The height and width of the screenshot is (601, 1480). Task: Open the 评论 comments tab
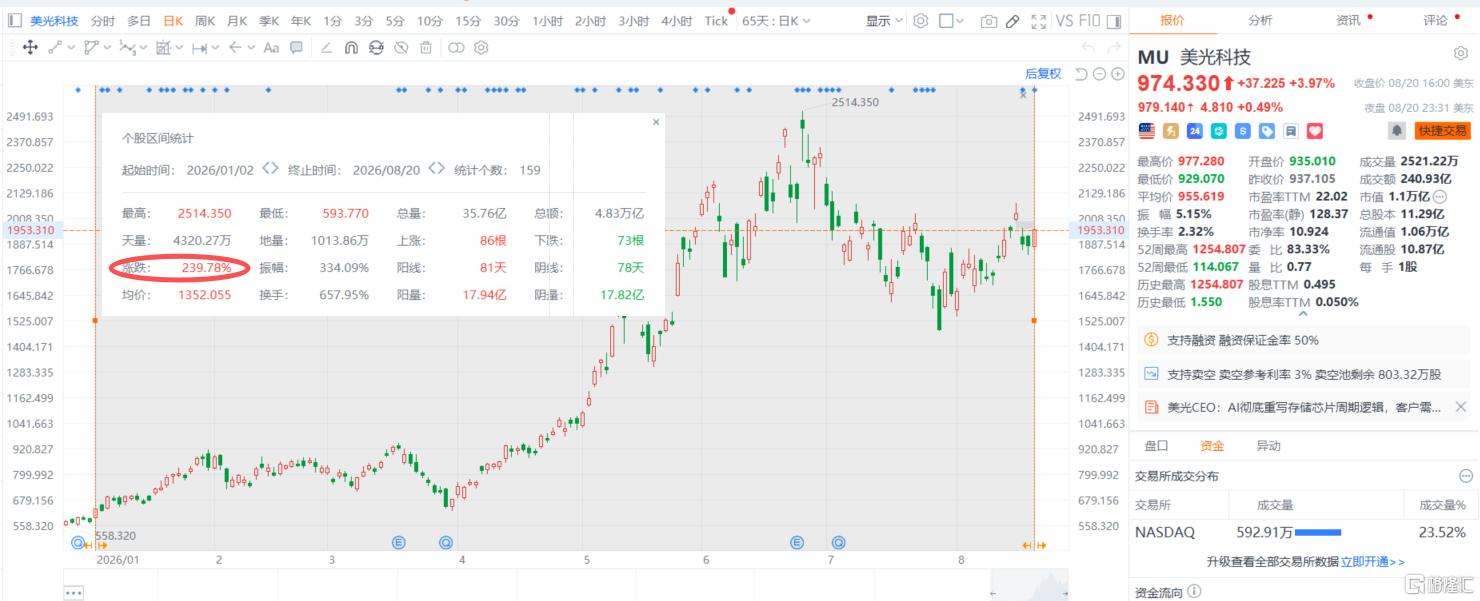1435,20
